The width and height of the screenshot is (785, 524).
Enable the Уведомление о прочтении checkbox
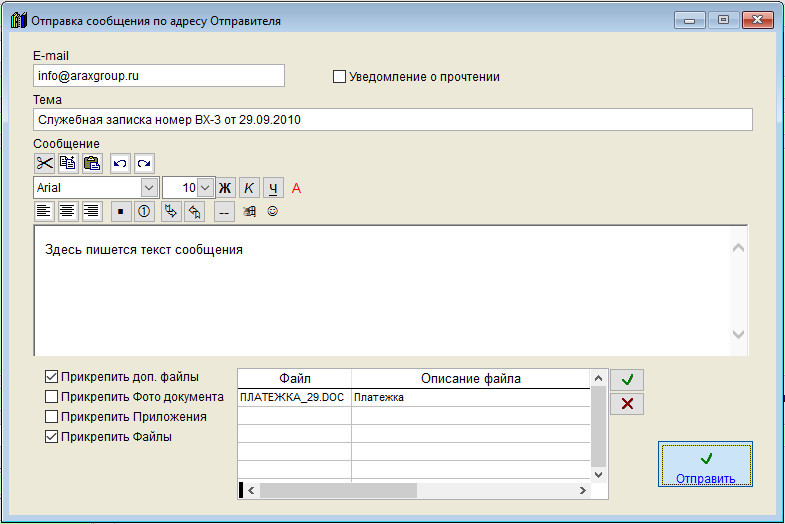tap(339, 76)
